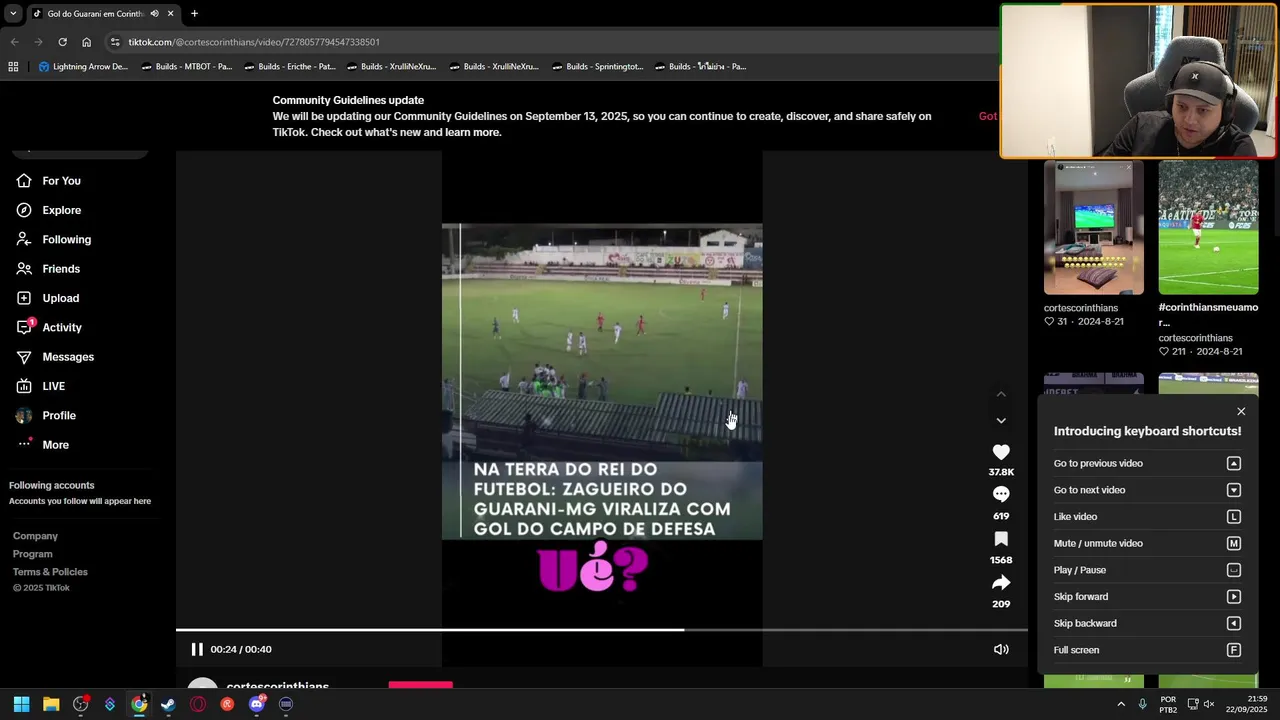1280x720 pixels.
Task: Expand the Terms & Policies section
Action: click(50, 572)
